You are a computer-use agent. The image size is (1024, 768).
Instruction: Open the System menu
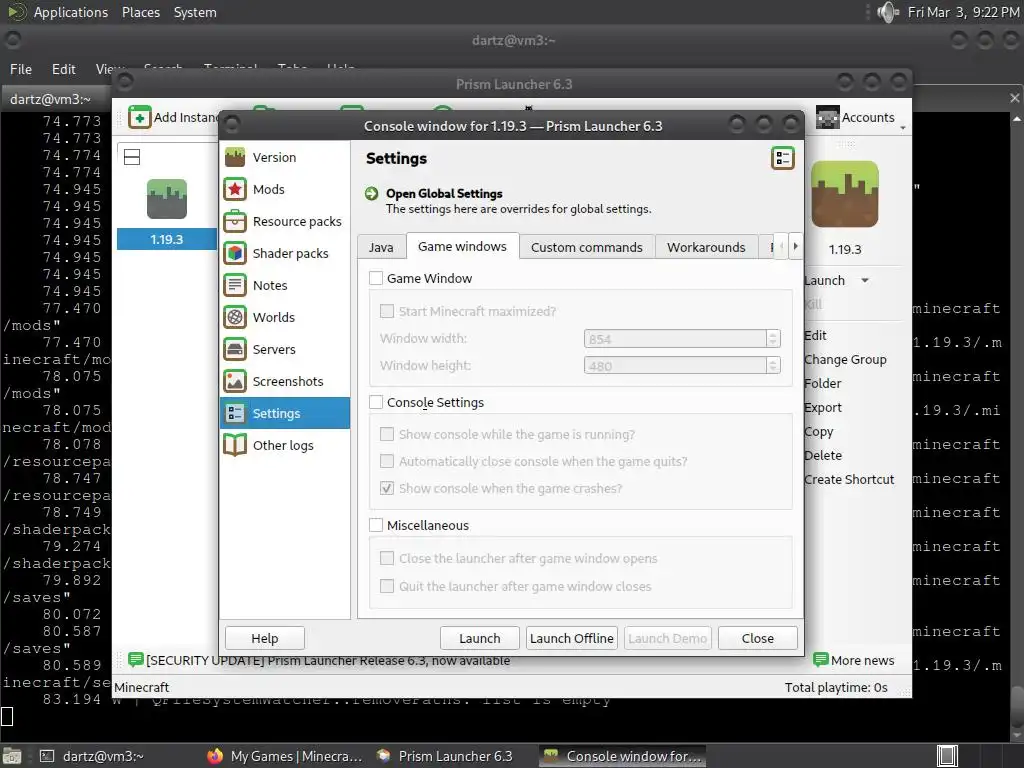tap(195, 12)
